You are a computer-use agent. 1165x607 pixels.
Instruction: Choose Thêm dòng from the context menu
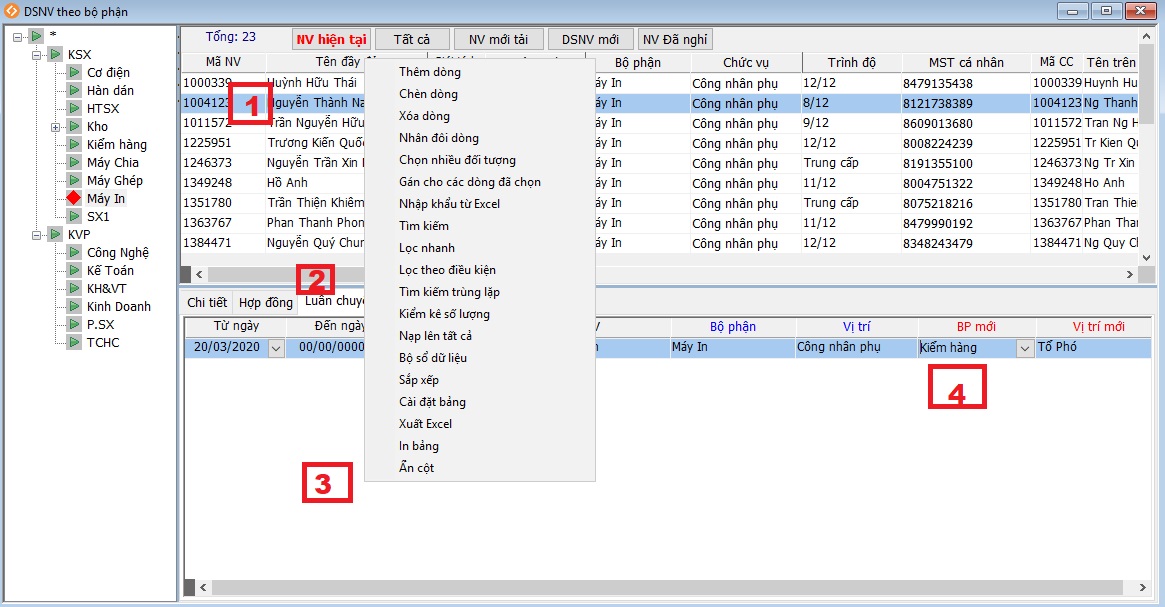click(429, 71)
